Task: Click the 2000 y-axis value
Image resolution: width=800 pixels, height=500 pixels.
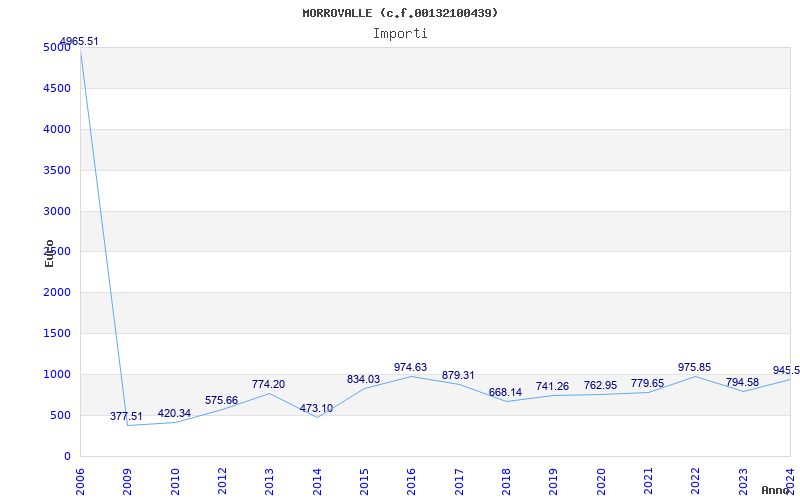Action: (x=57, y=293)
